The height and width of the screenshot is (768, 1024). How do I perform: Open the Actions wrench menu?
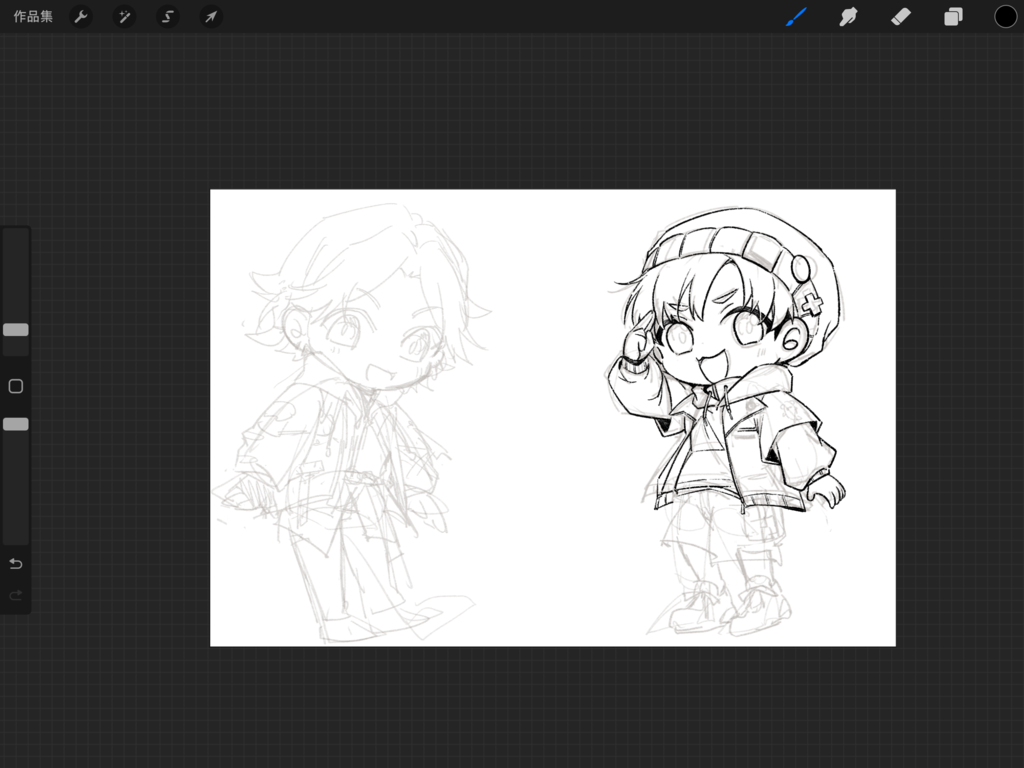coord(81,16)
